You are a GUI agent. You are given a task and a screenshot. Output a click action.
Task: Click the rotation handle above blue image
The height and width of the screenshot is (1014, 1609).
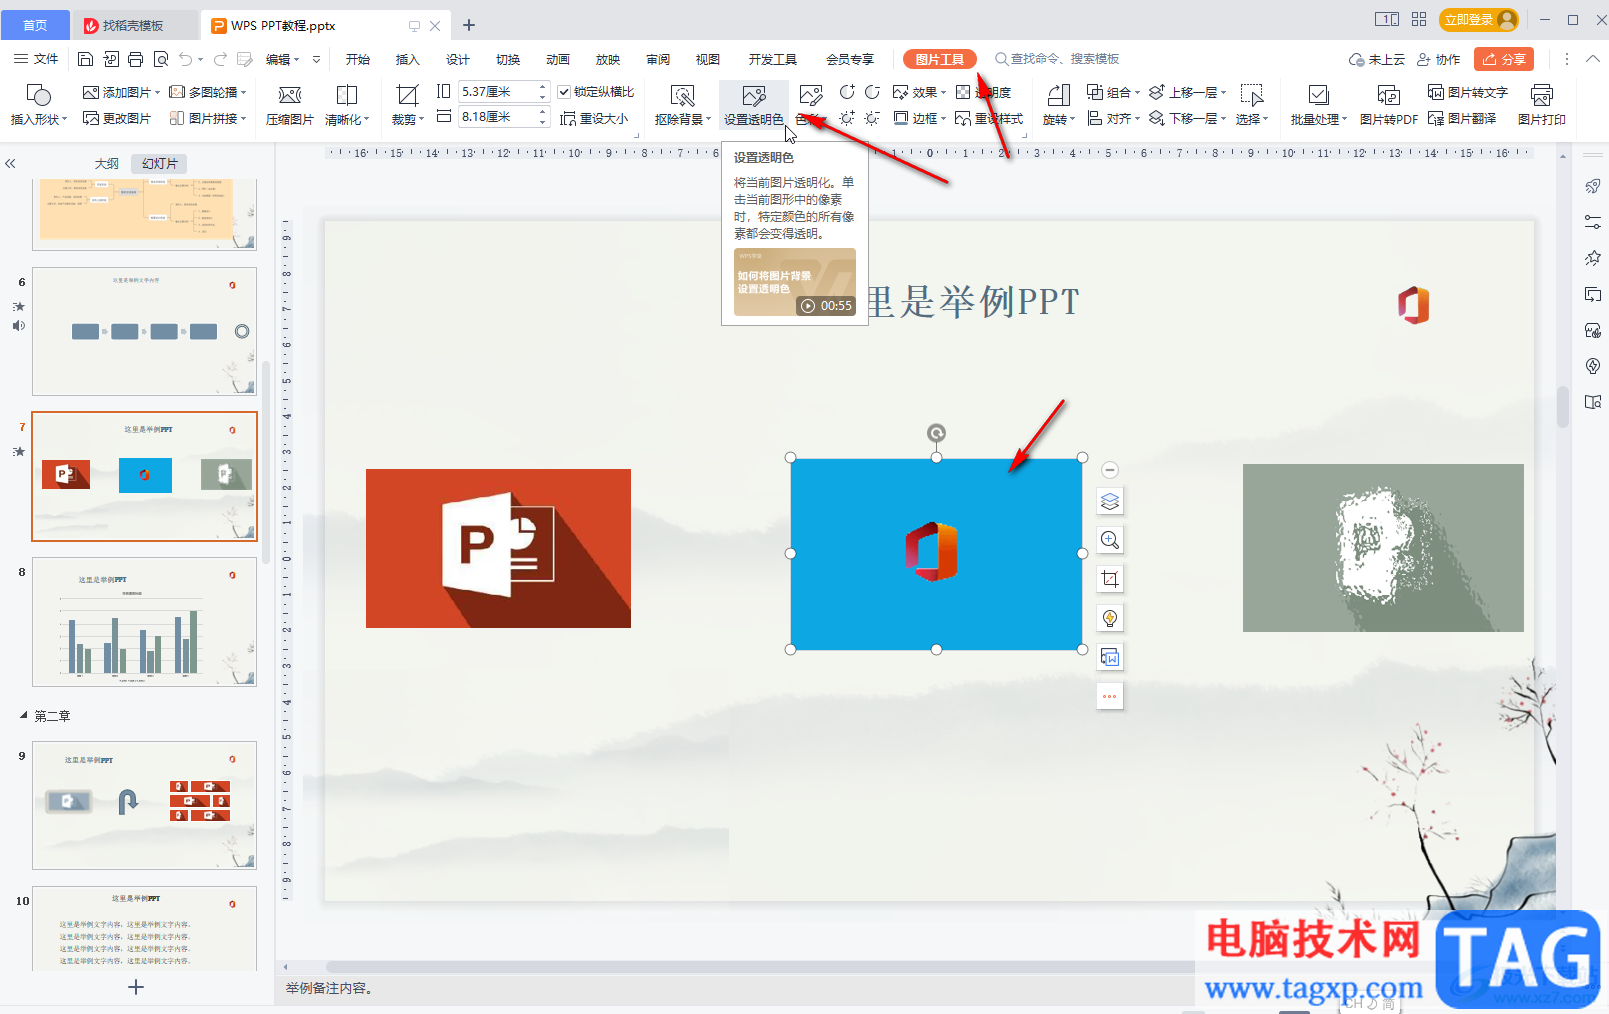click(x=936, y=433)
